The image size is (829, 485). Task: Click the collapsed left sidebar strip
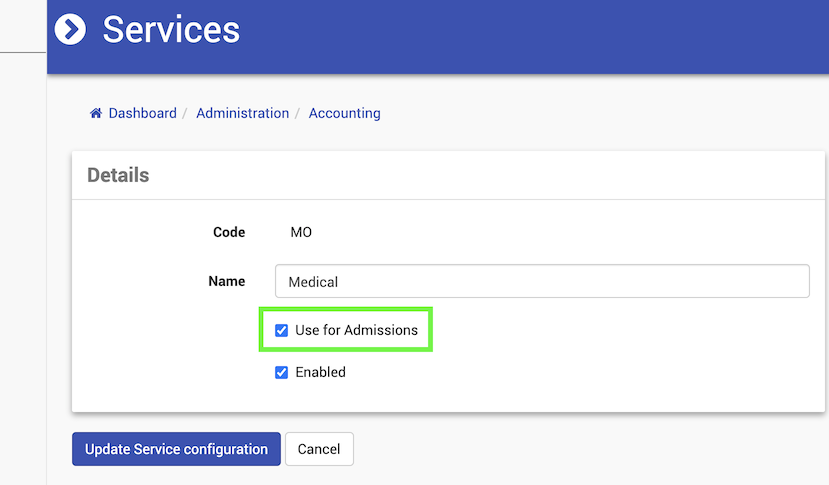click(22, 250)
